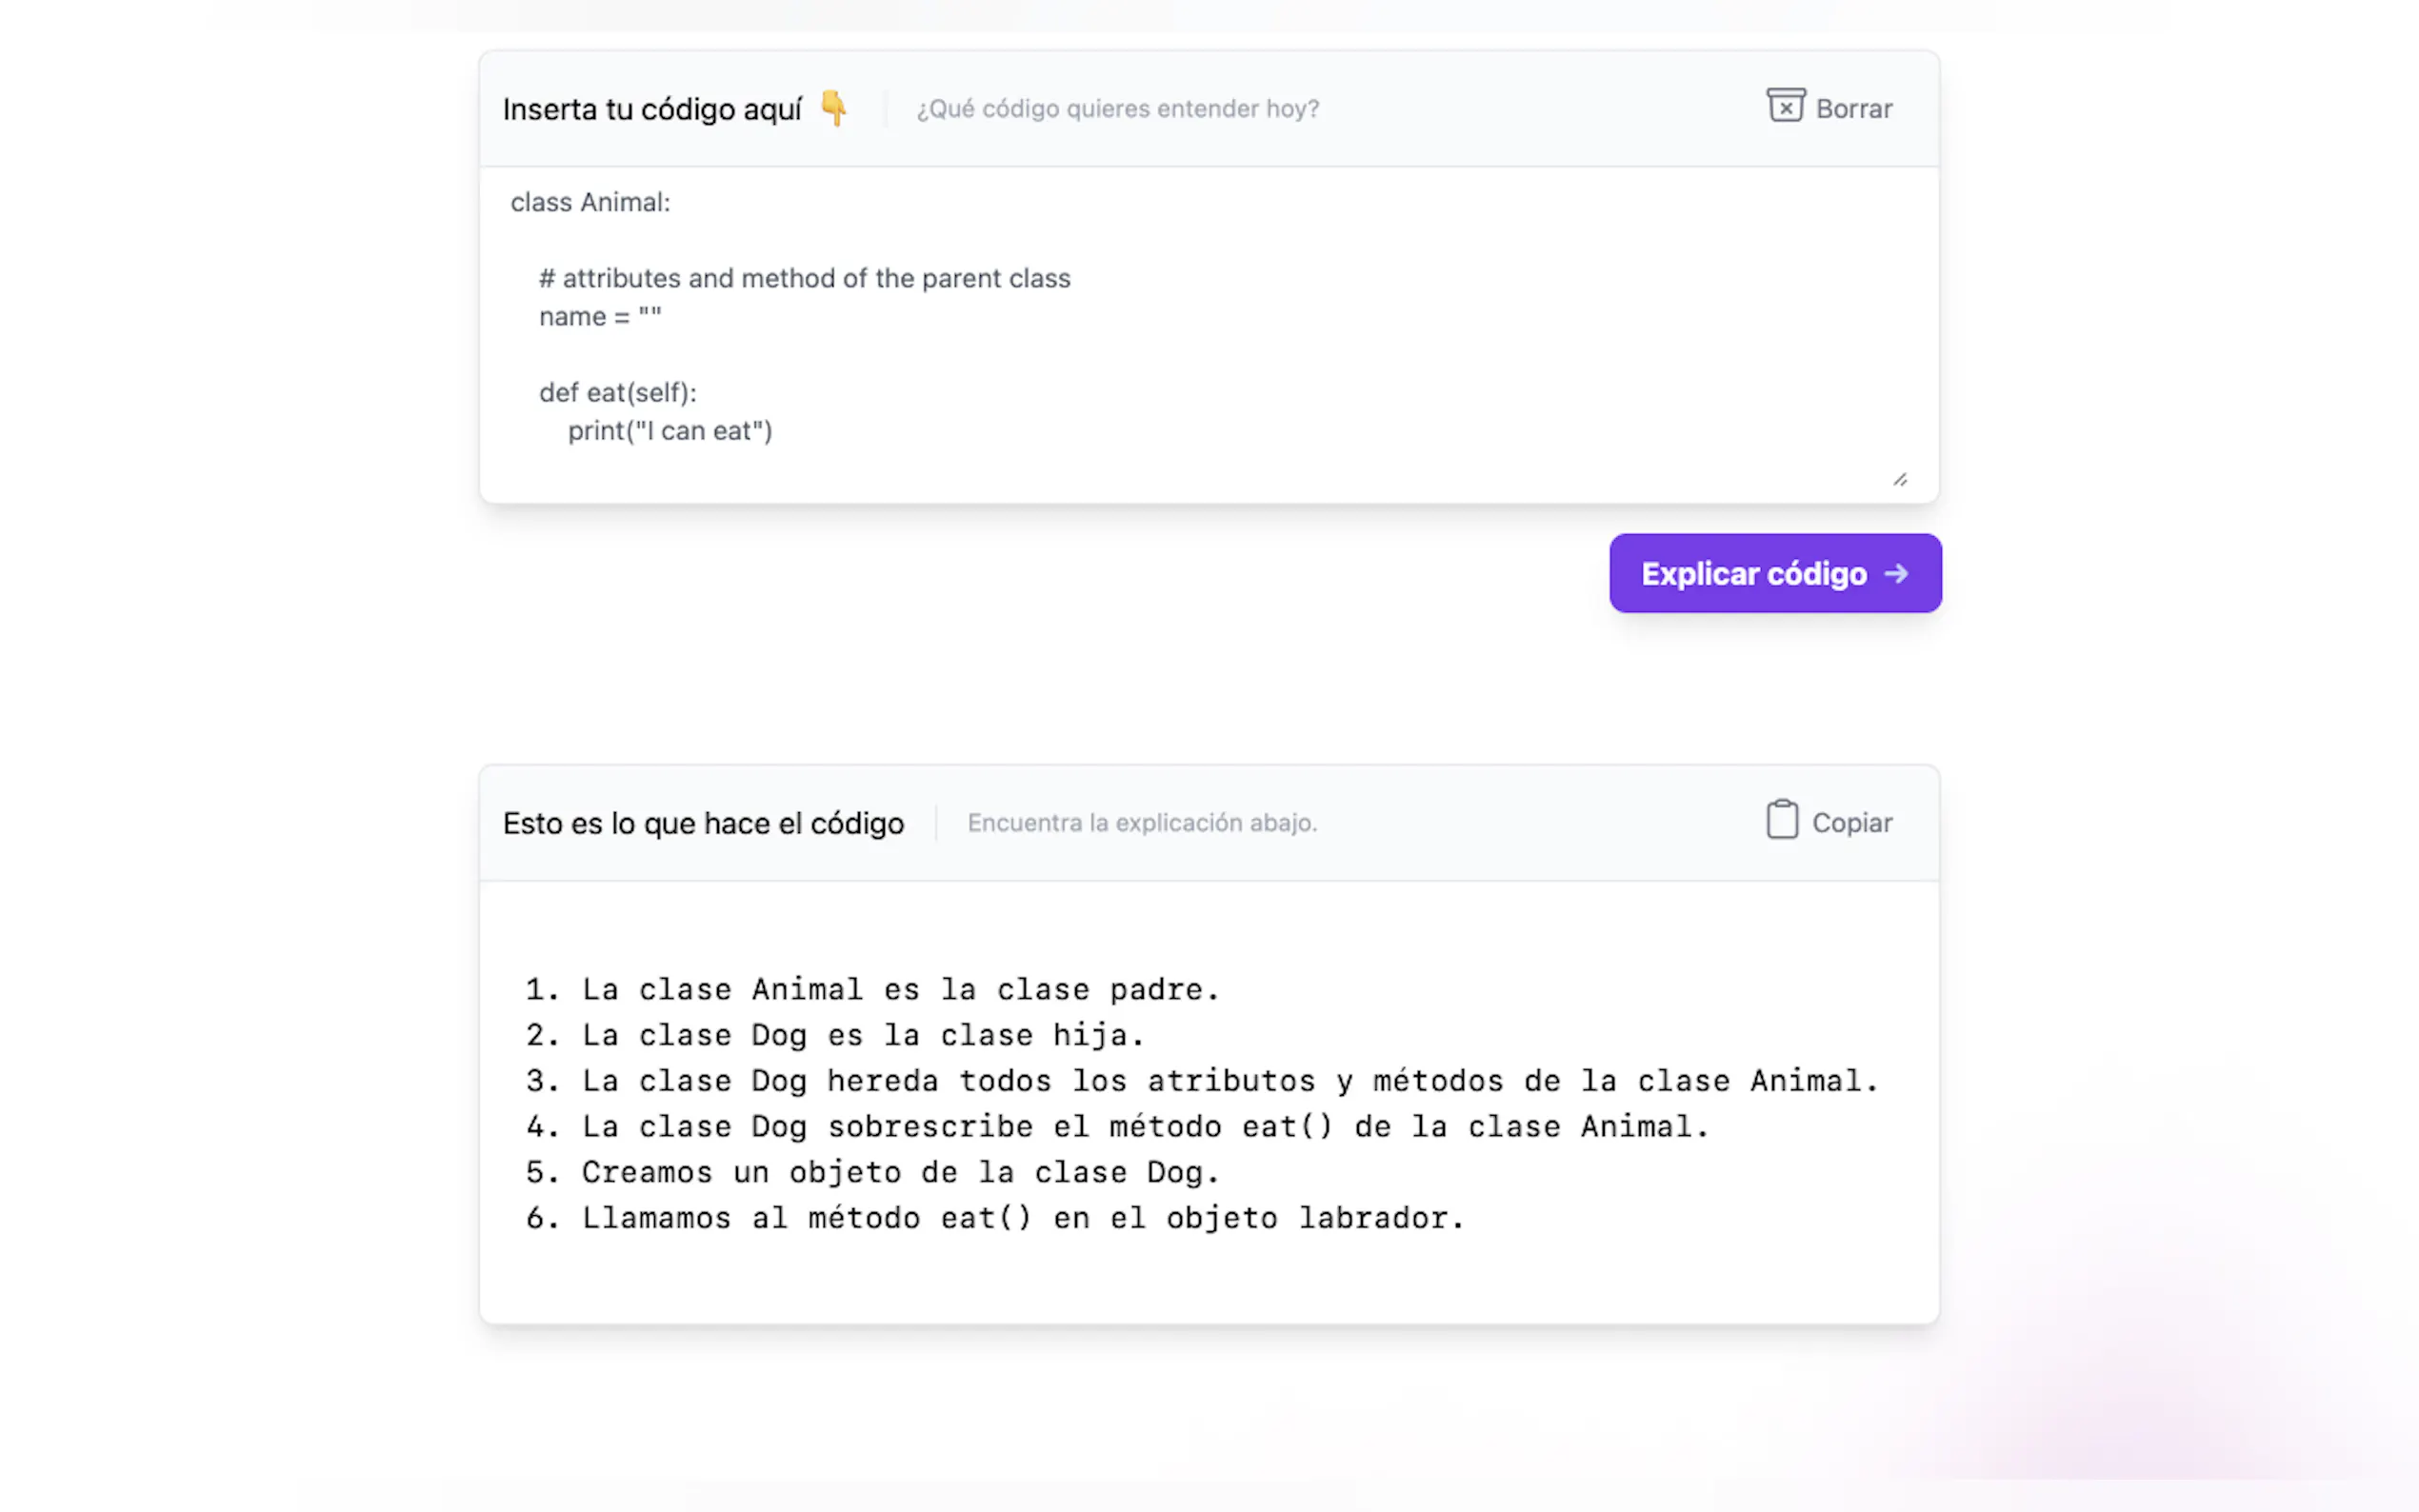Click the print("I can eat") line
2419x1512 pixels.
pos(670,431)
